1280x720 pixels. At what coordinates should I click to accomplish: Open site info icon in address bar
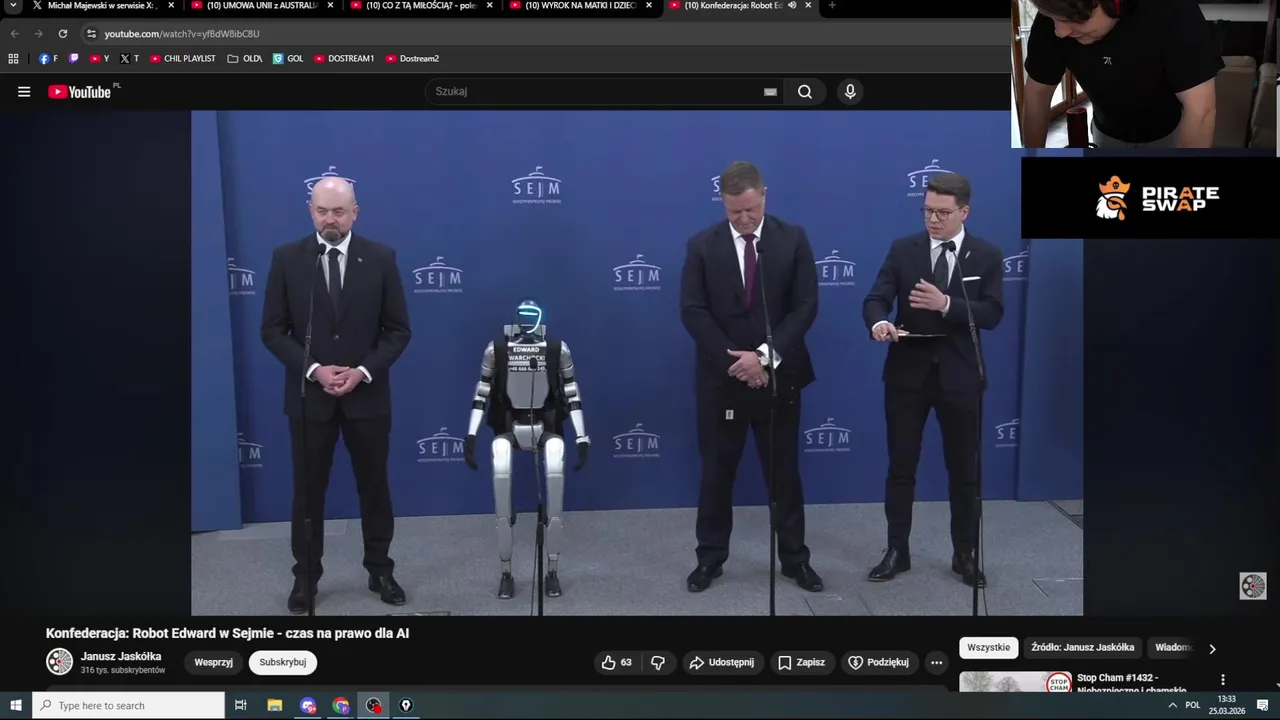pyautogui.click(x=92, y=33)
